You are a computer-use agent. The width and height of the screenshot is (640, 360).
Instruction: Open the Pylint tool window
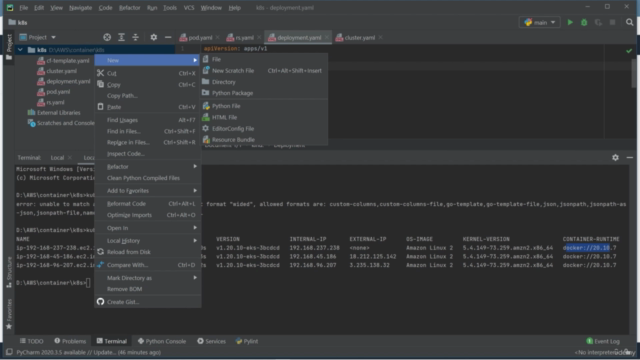[x=247, y=341]
